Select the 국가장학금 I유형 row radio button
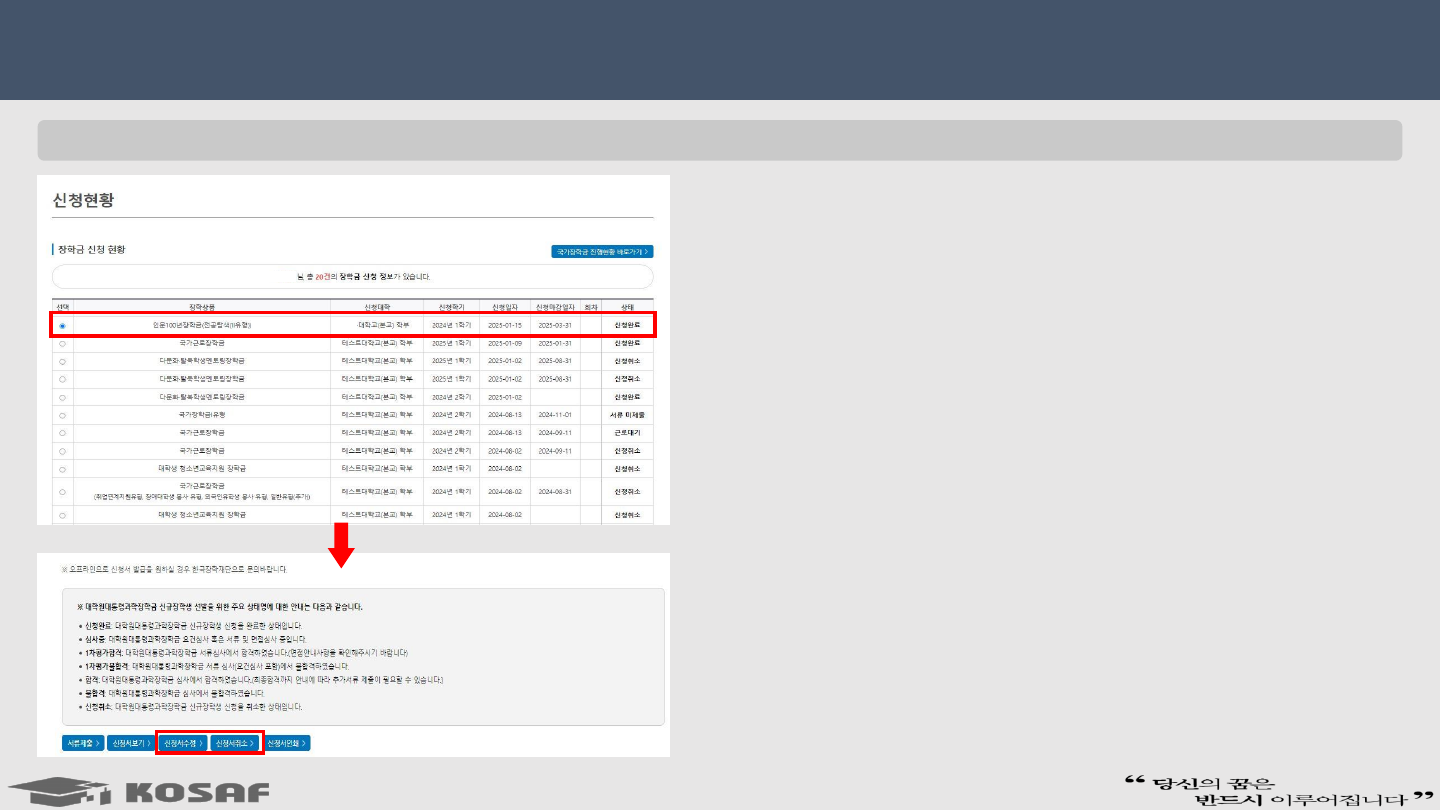Viewport: 1440px width, 810px height. pos(63,415)
